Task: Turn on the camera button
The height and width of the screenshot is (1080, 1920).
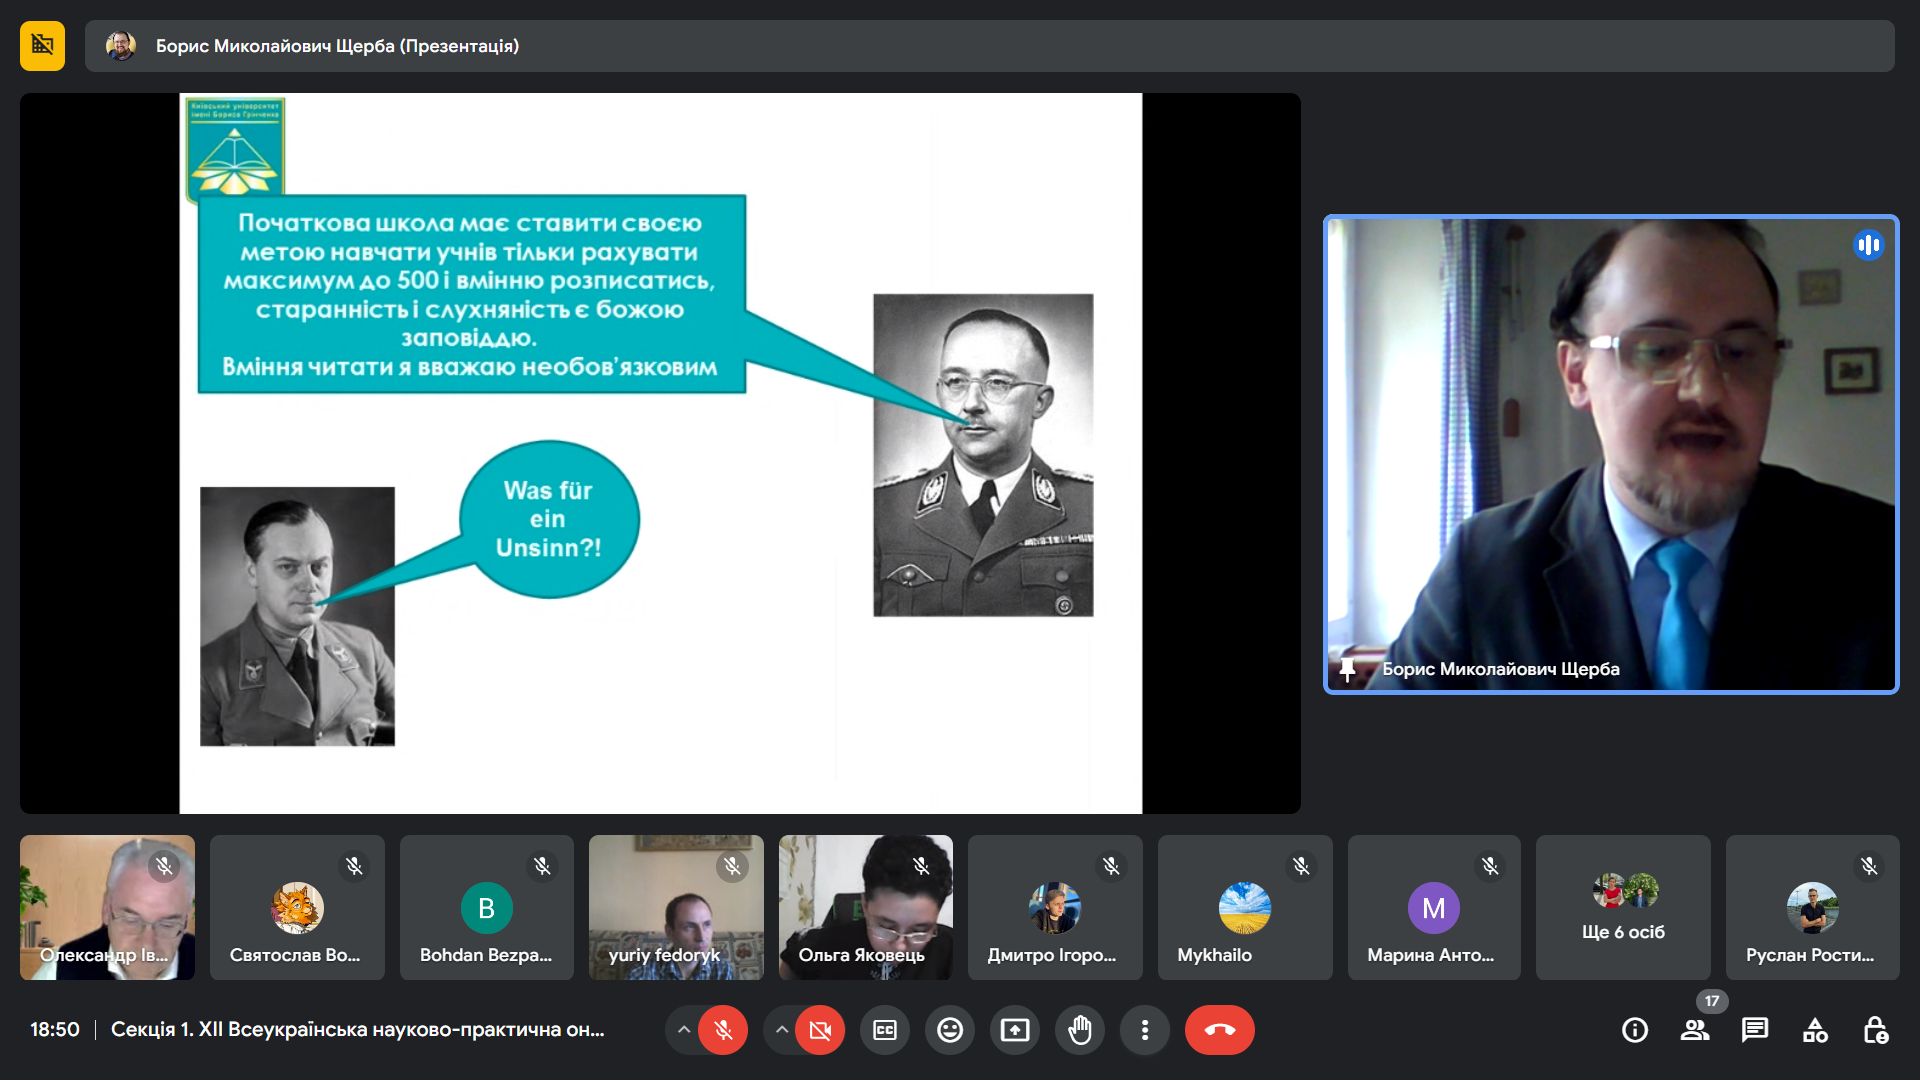Action: [x=820, y=1030]
